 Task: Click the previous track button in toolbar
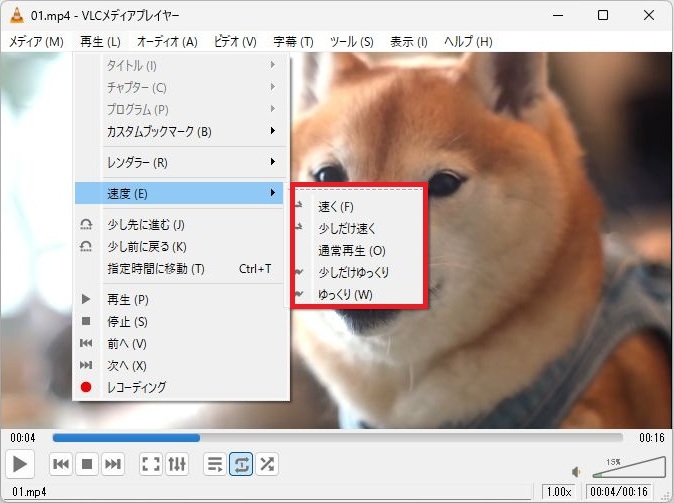pyautogui.click(x=60, y=464)
